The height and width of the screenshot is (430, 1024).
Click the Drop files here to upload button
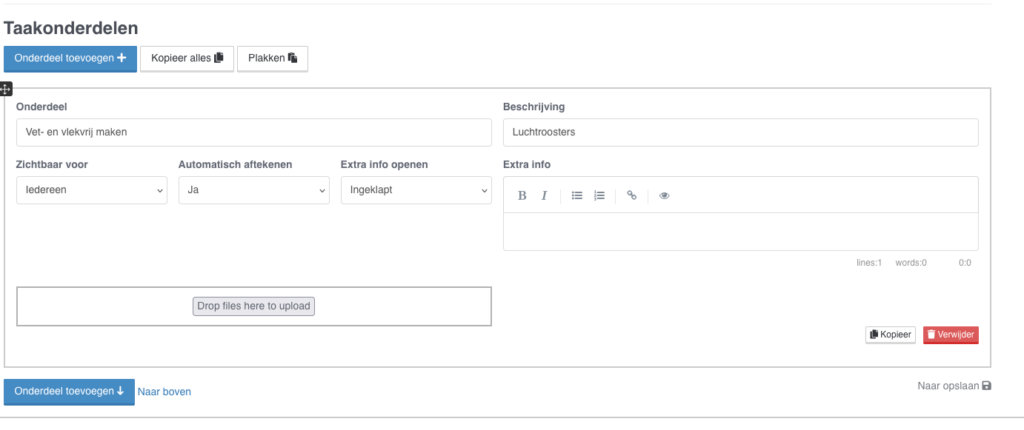(x=254, y=306)
